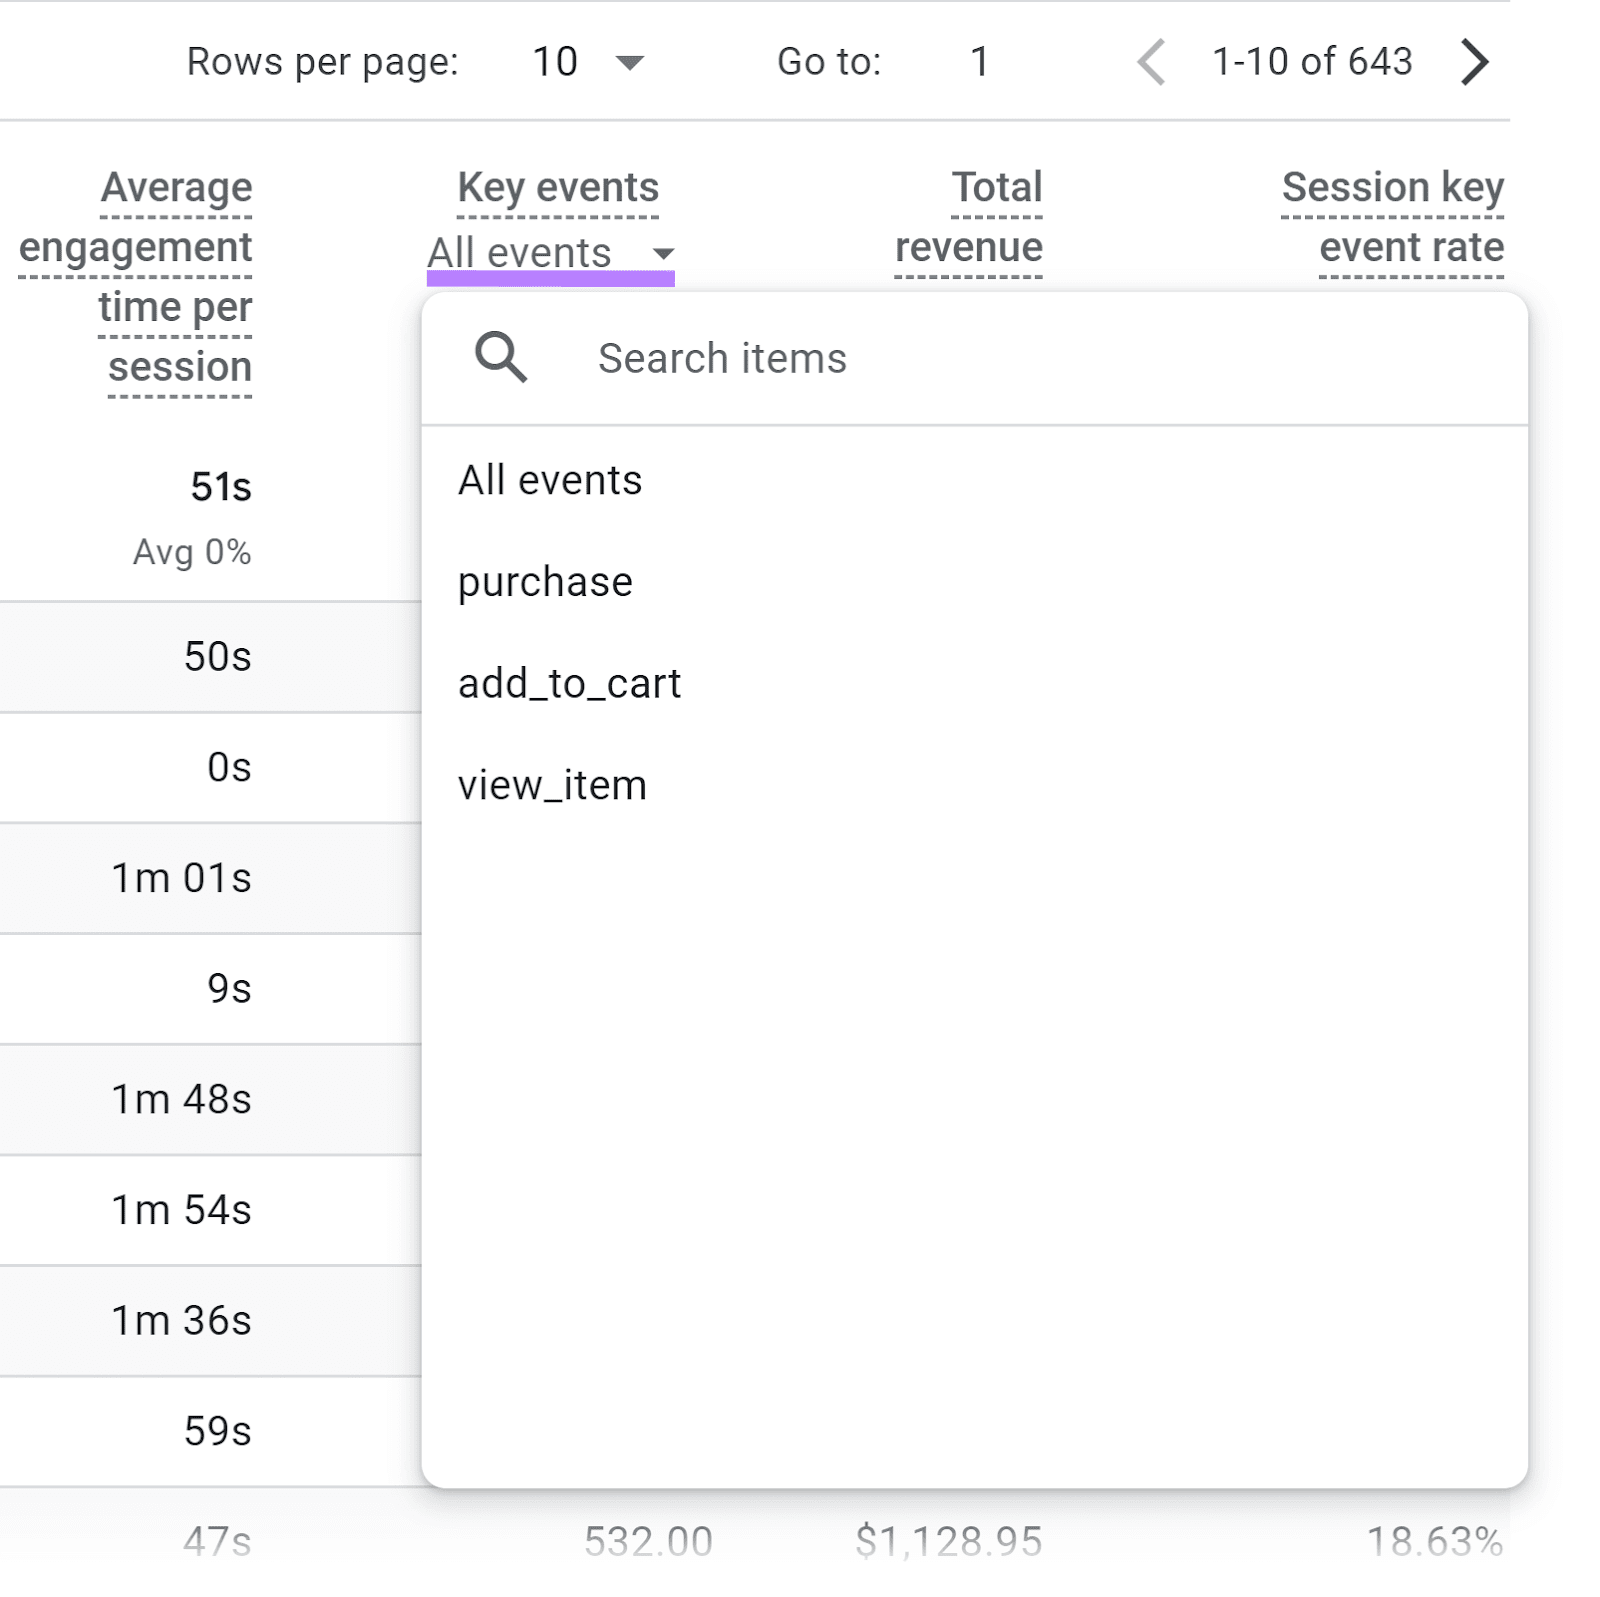Select purchase from the events list

544,582
